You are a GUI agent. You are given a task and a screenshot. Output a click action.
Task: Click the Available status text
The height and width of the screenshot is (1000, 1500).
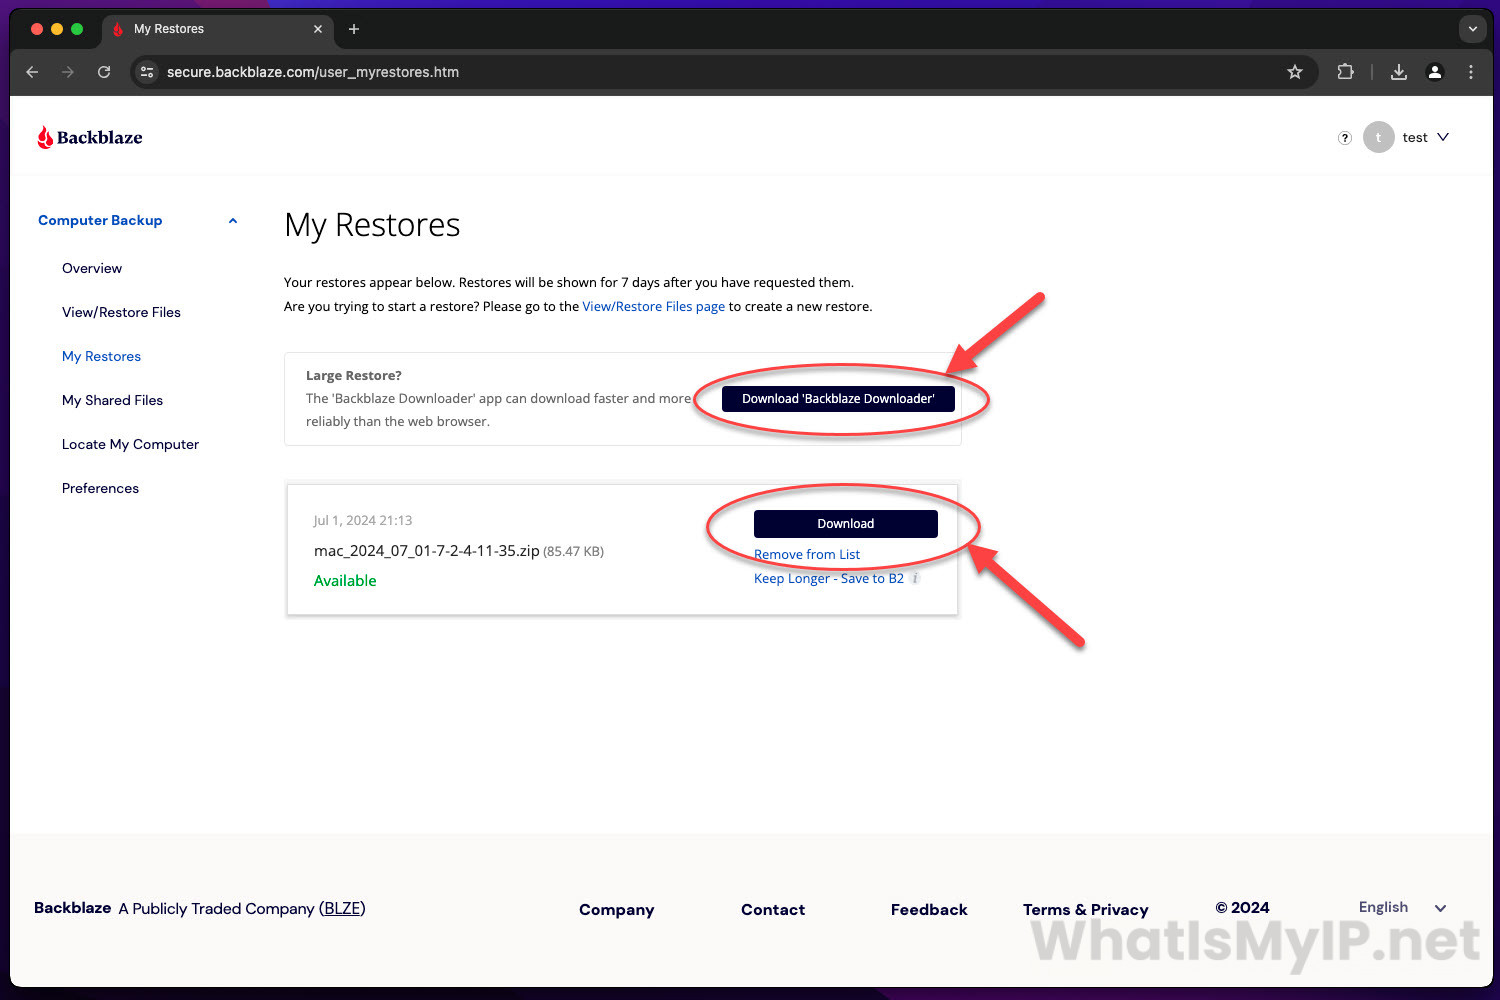[x=345, y=580]
